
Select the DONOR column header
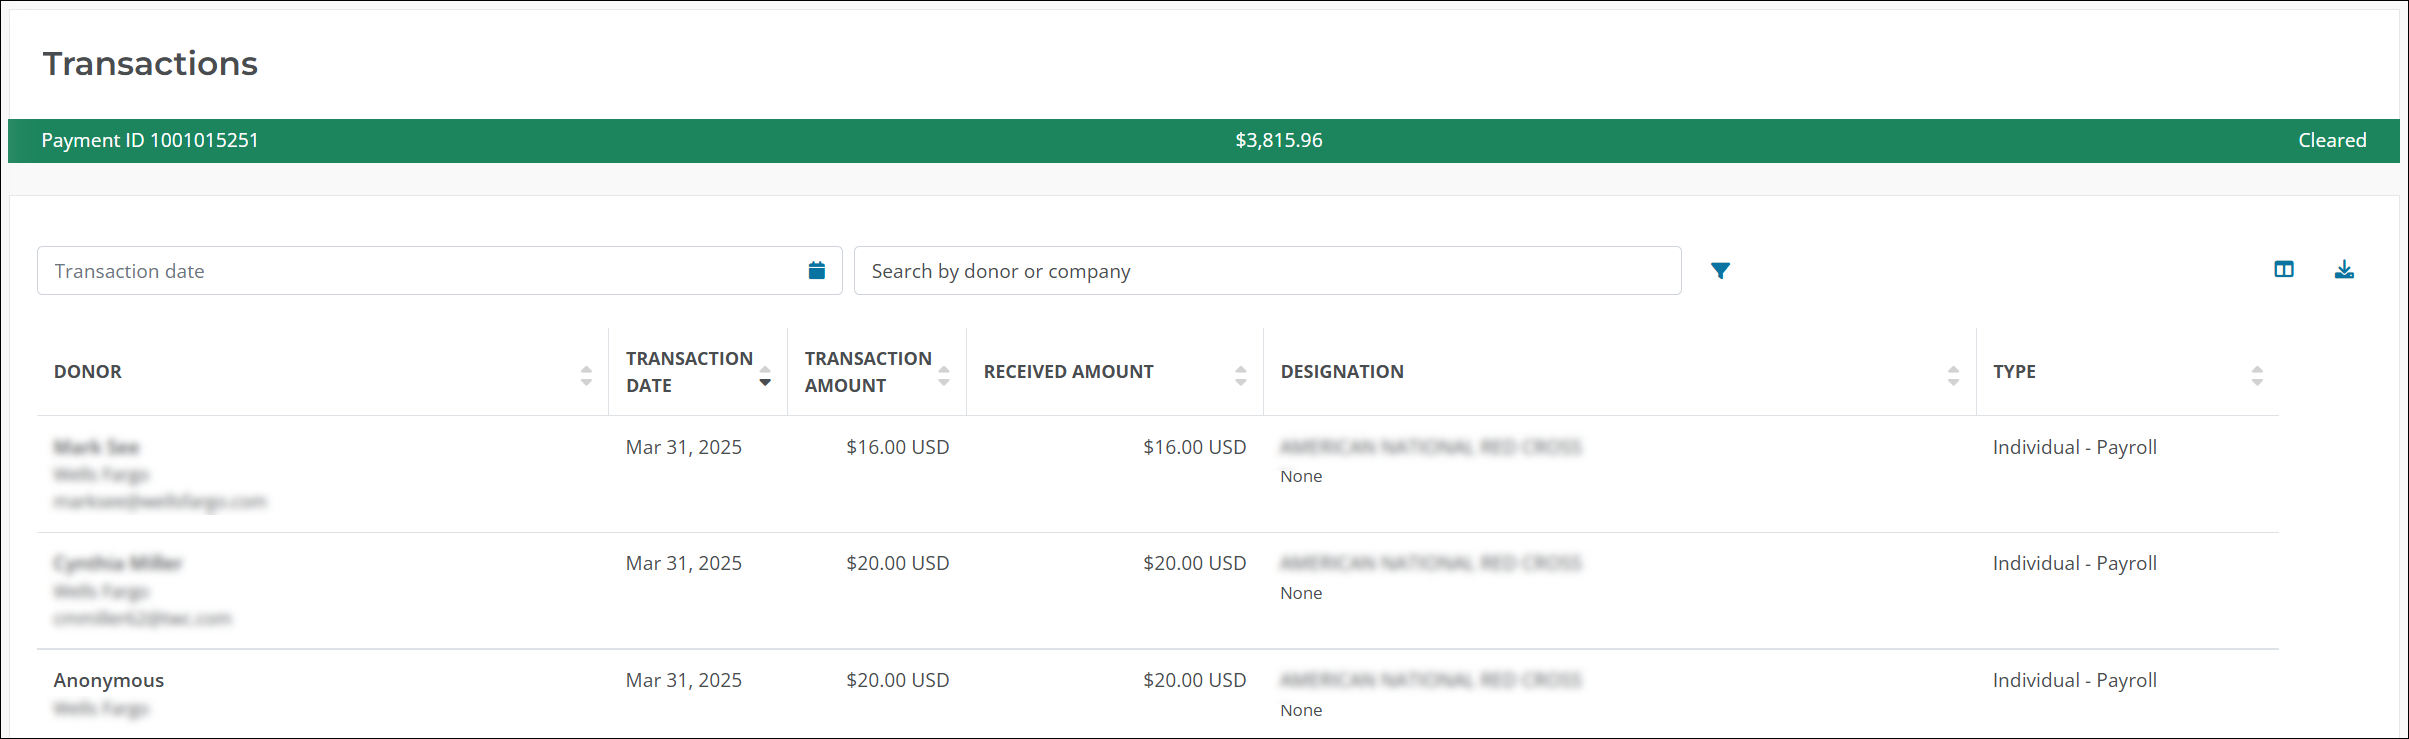click(x=88, y=372)
